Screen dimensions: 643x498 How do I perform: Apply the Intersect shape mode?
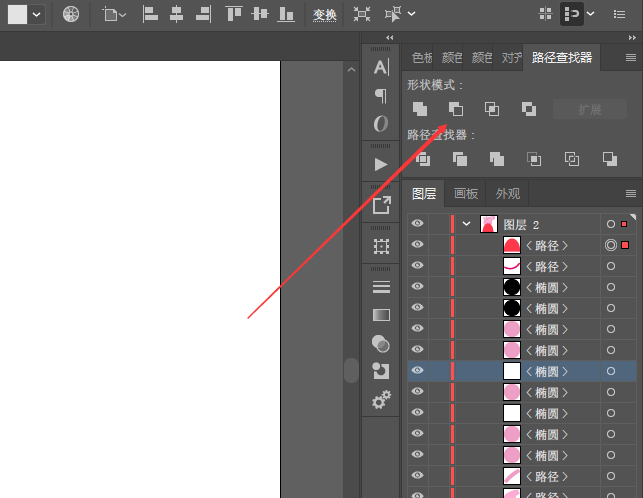(492, 109)
